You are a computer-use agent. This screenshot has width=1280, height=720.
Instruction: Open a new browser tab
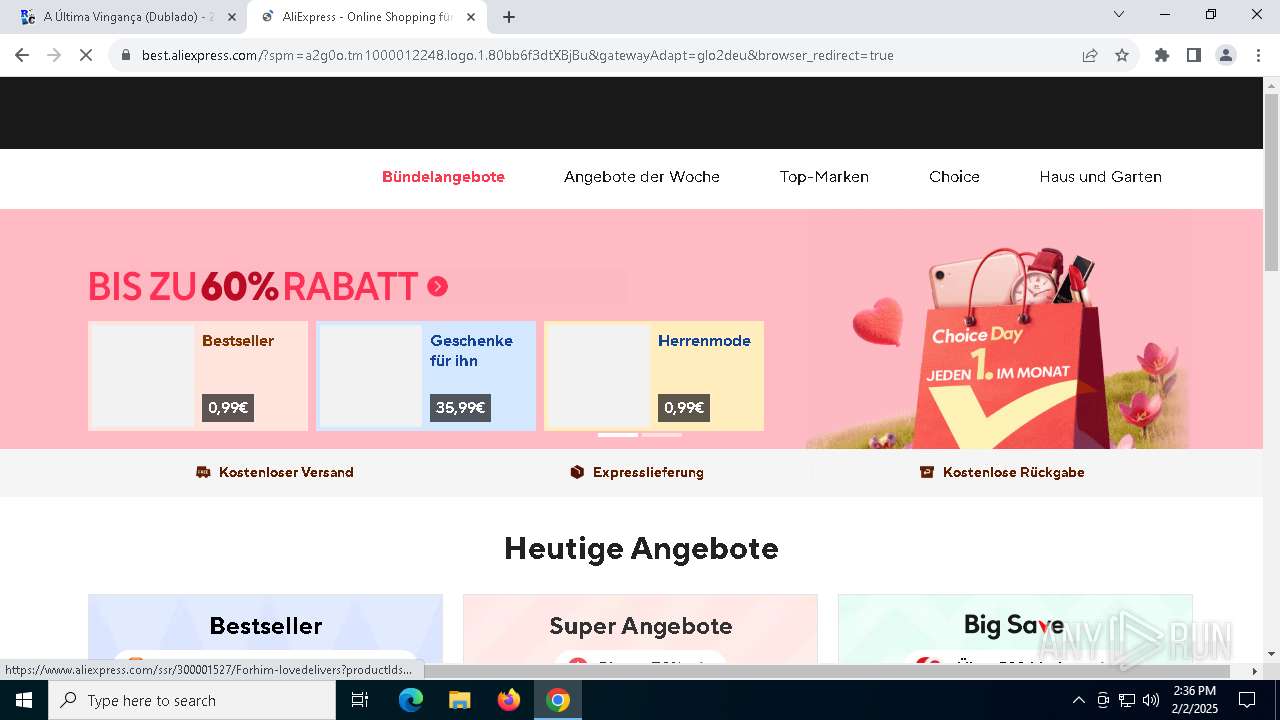509,17
